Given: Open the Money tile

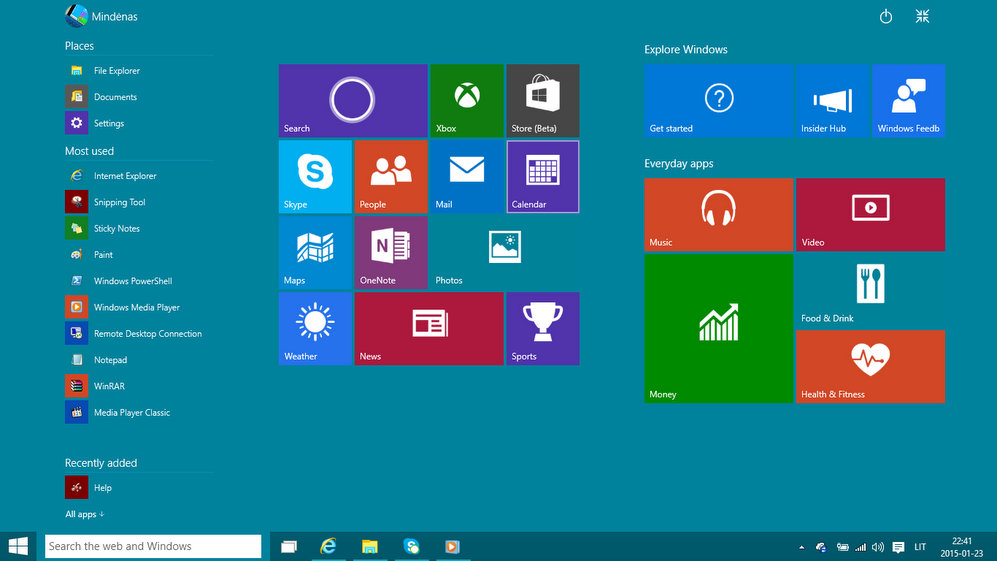Looking at the screenshot, I should [x=718, y=328].
